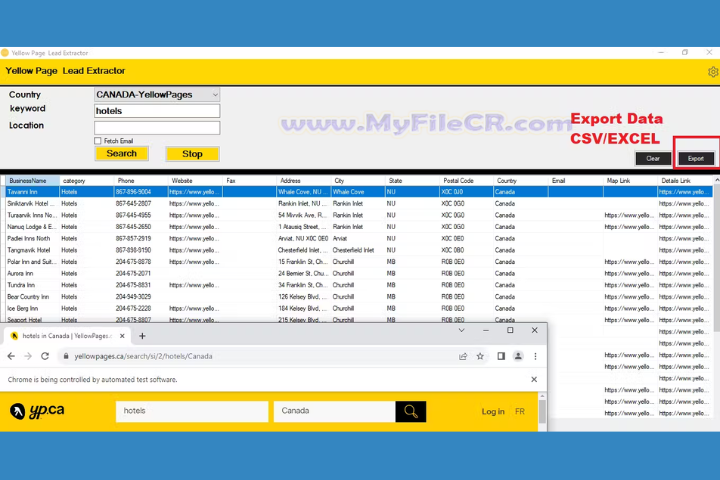720x480 pixels.
Task: Click the share page icon in address bar
Action: click(462, 356)
